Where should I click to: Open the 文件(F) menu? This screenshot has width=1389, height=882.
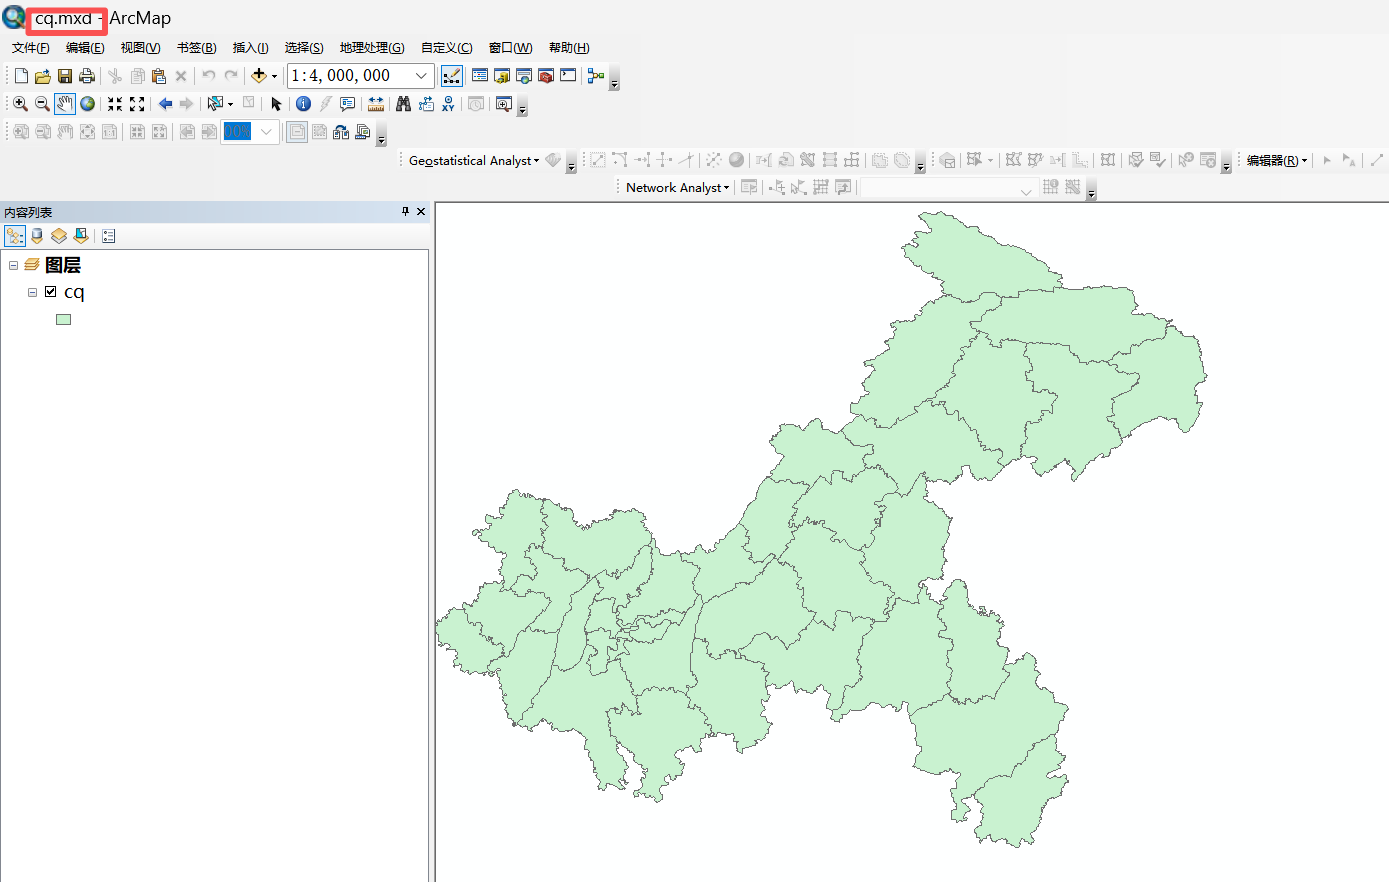click(31, 48)
